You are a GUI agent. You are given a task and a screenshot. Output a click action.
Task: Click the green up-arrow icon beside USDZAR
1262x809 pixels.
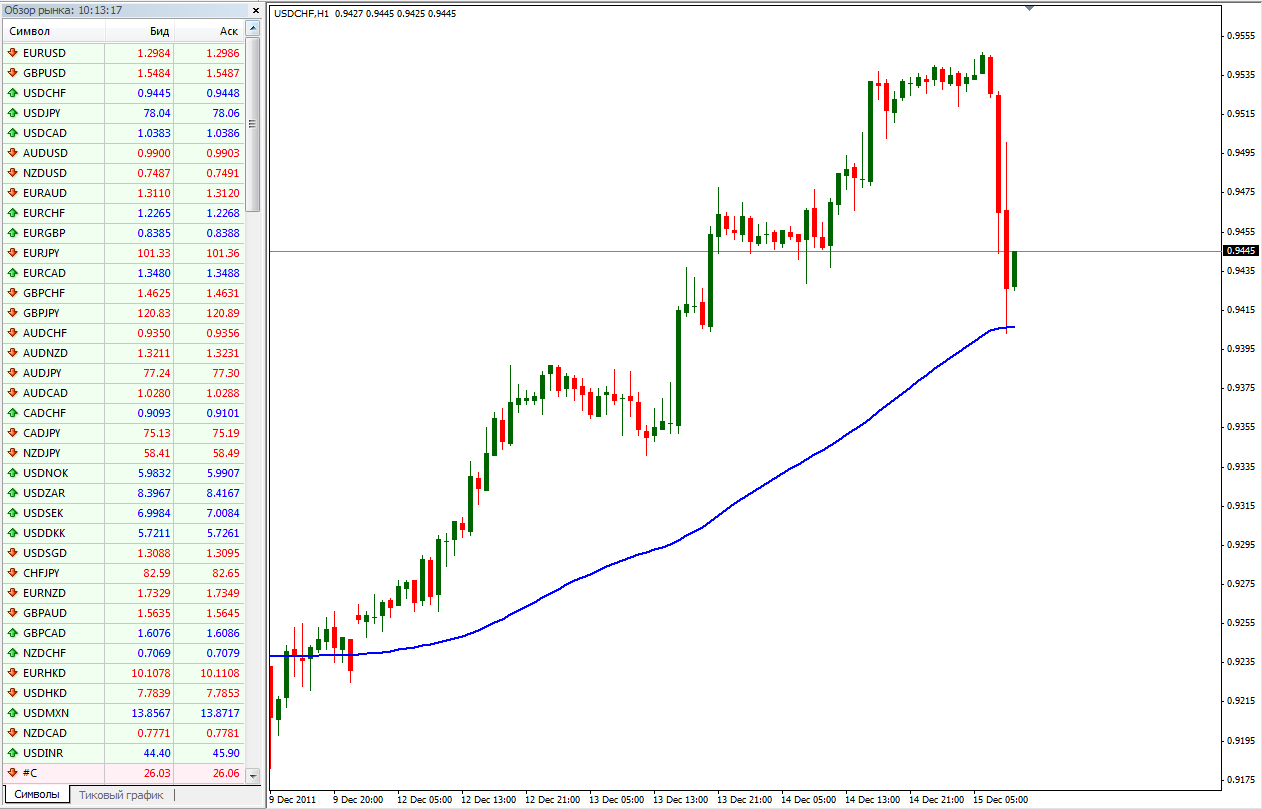[13, 493]
